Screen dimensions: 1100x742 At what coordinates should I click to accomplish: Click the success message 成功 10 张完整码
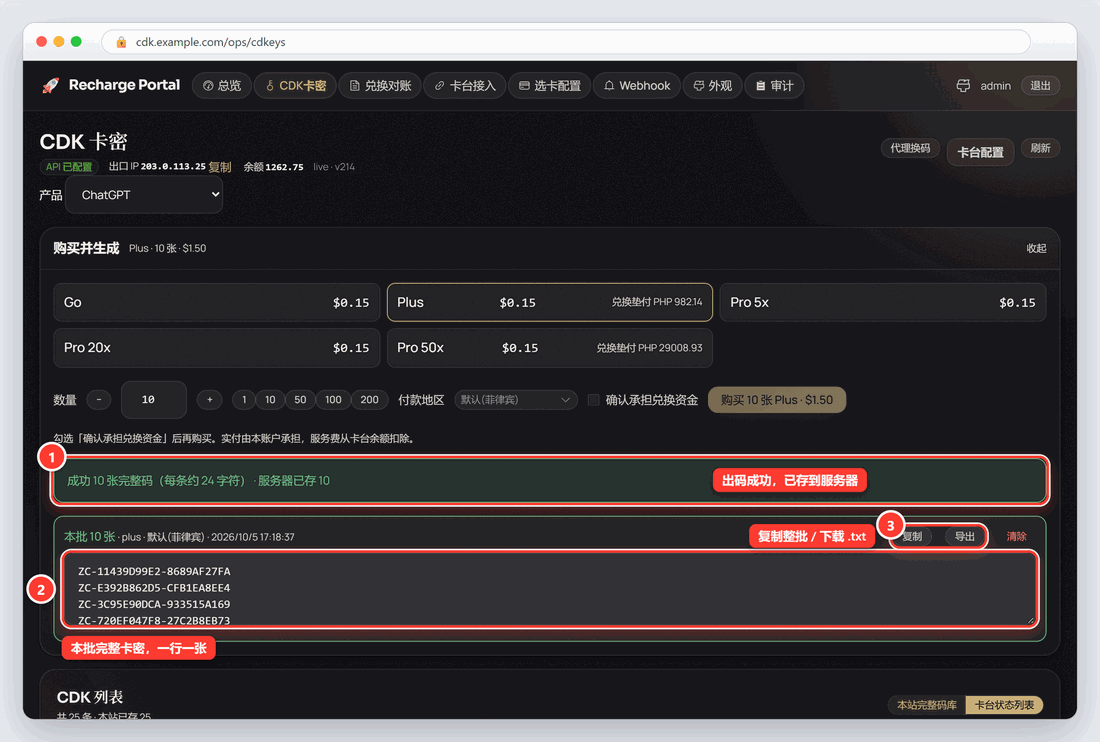[198, 480]
